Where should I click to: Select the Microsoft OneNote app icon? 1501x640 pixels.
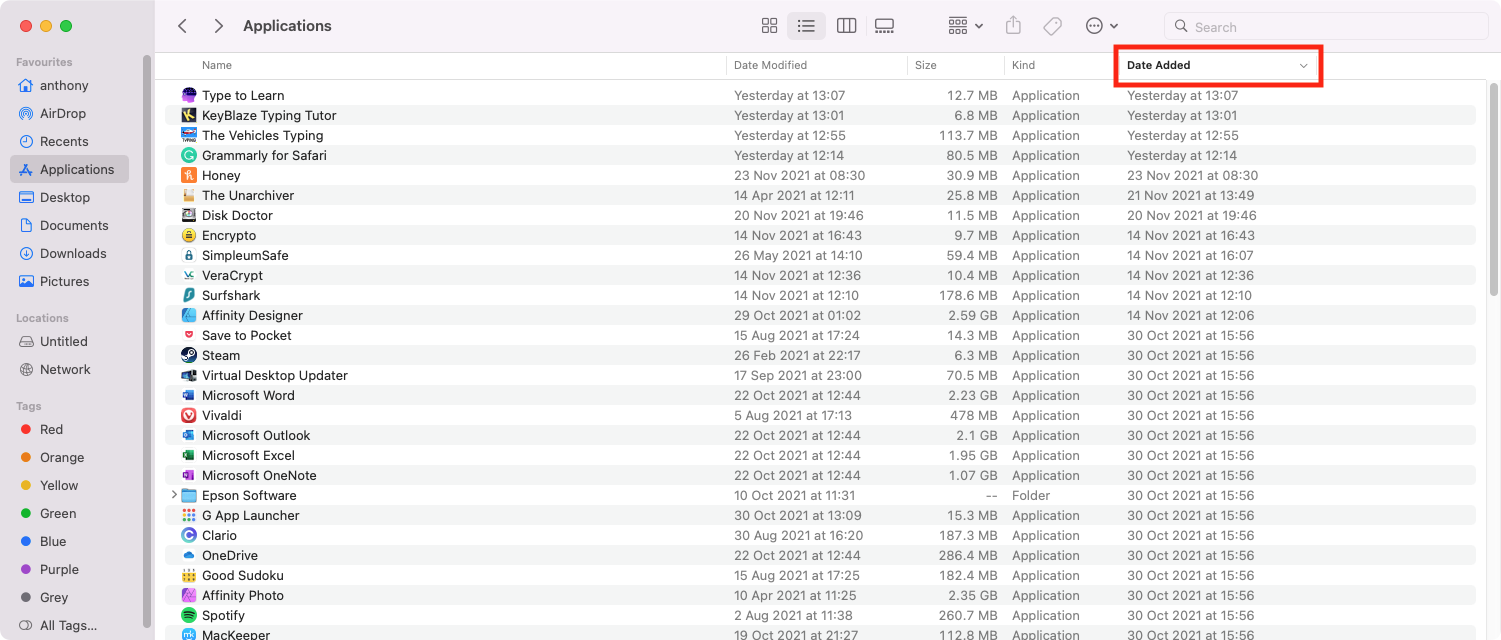[189, 475]
